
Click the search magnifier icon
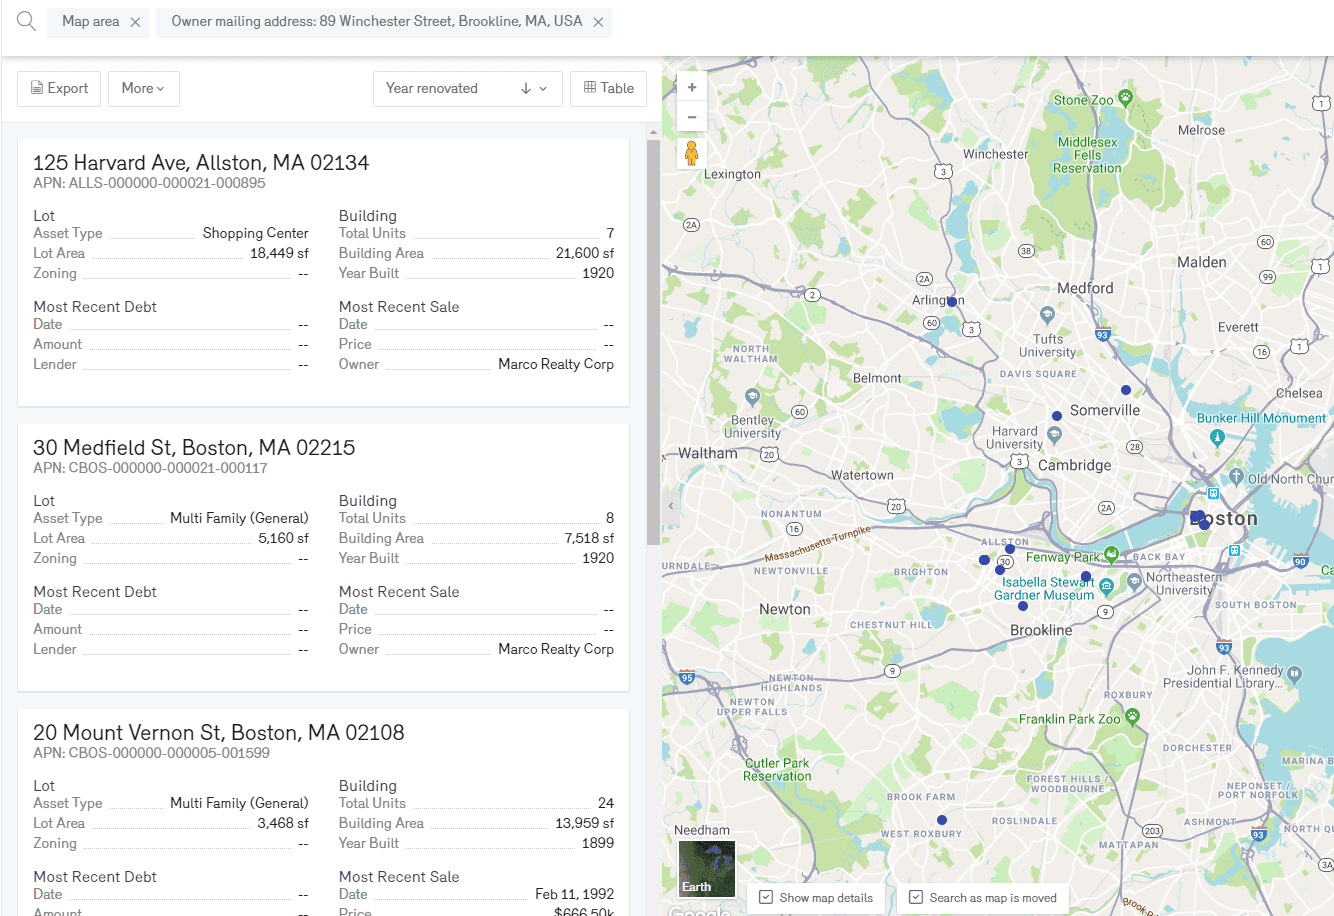(26, 22)
